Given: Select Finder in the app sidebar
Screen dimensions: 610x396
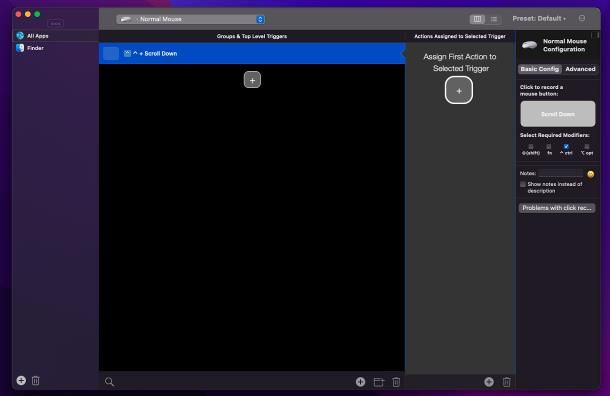Looking at the screenshot, I should pos(55,48).
